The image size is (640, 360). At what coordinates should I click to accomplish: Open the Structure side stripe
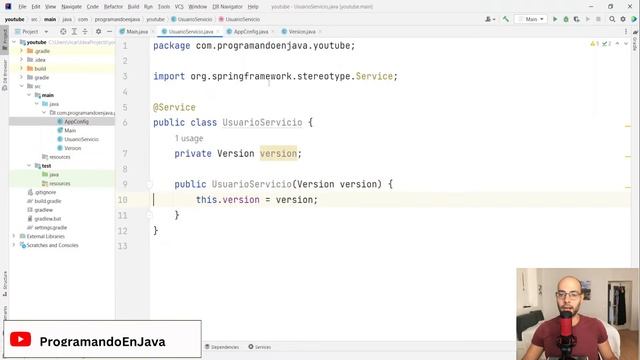click(x=4, y=284)
